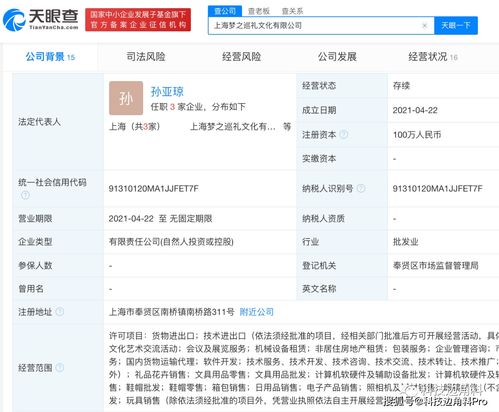Viewport: 499px width, 412px height.
Task: Click the first credit code 91310120MA1JJFET7F
Action: 153,189
